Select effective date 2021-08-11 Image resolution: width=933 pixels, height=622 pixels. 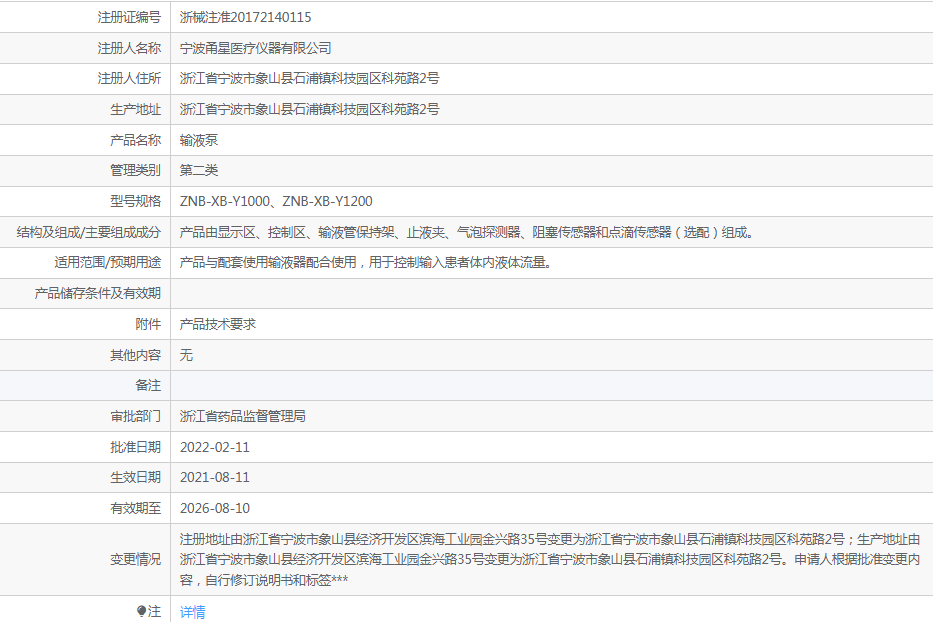pos(215,477)
